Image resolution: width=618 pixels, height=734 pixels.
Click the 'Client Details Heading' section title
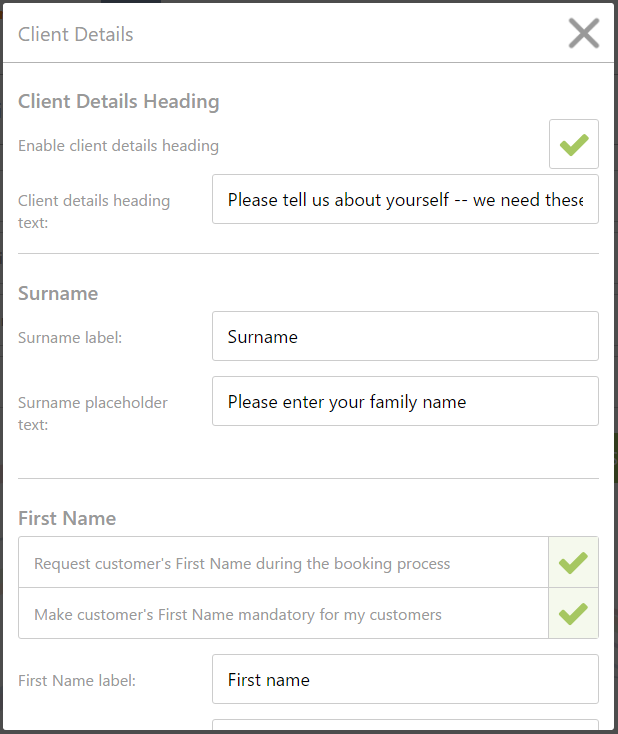point(118,102)
